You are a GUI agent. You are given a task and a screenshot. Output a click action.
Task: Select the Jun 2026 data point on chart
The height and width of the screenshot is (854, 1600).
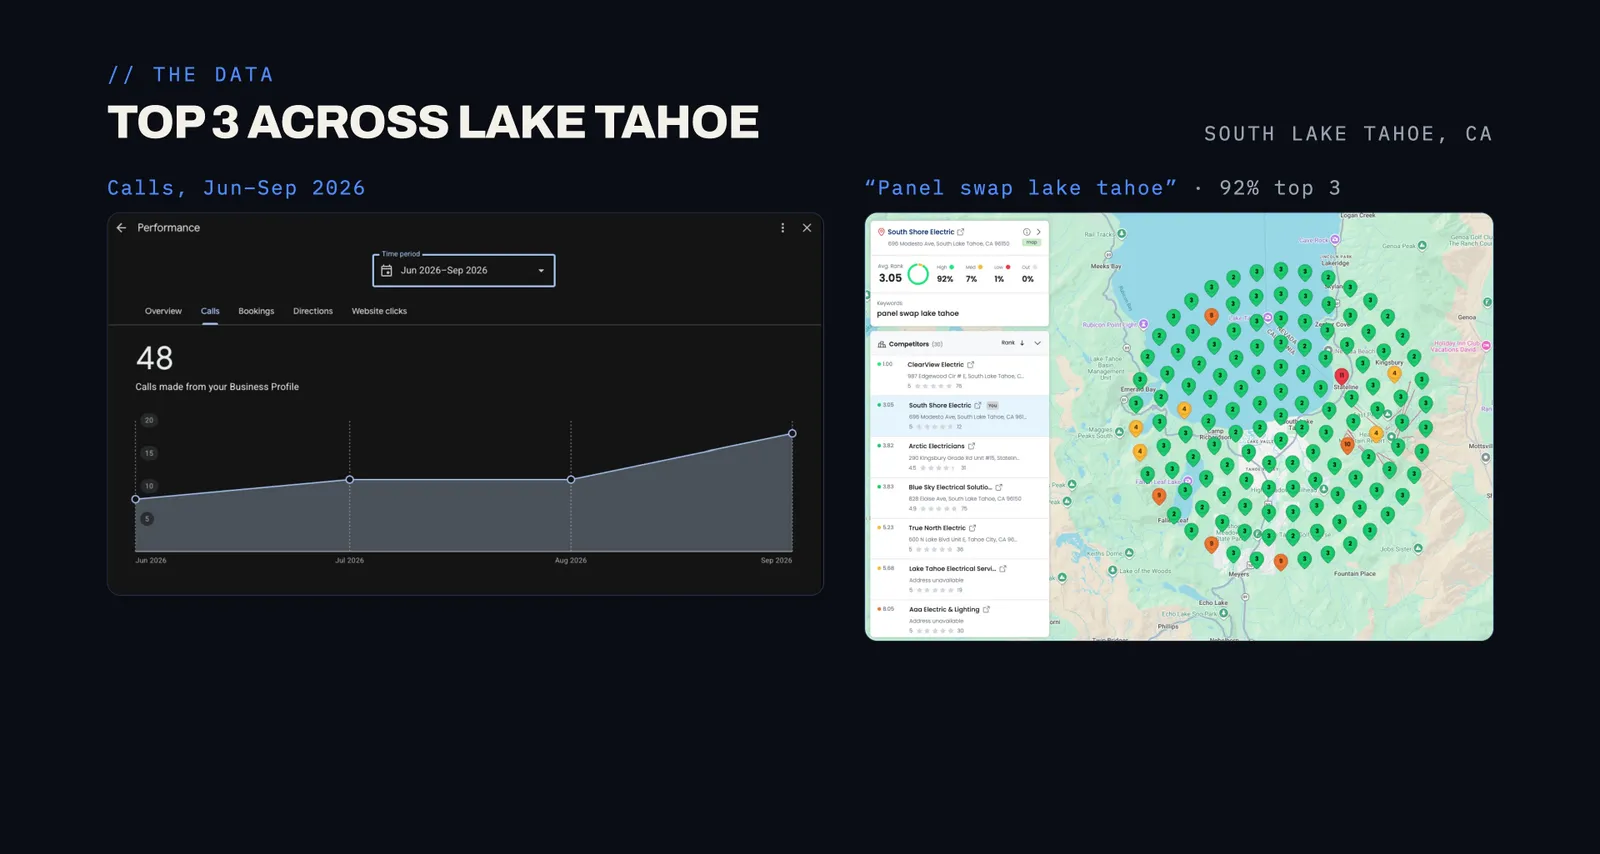tap(136, 499)
